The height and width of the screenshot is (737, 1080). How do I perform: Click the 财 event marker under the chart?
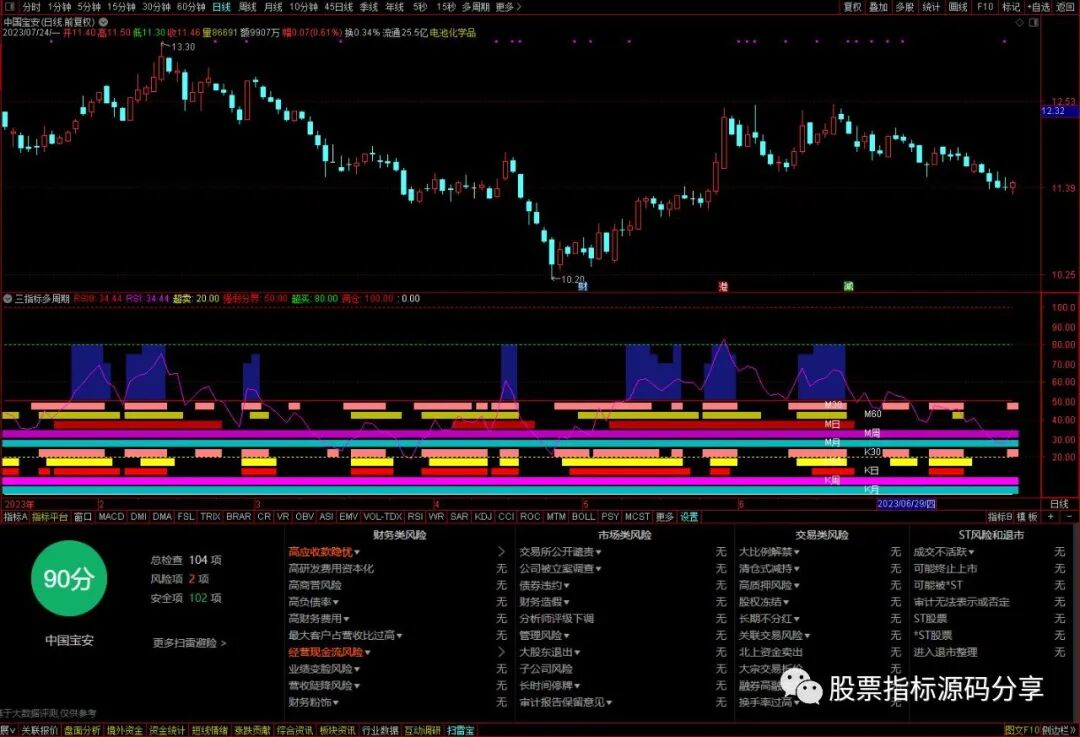tap(583, 287)
